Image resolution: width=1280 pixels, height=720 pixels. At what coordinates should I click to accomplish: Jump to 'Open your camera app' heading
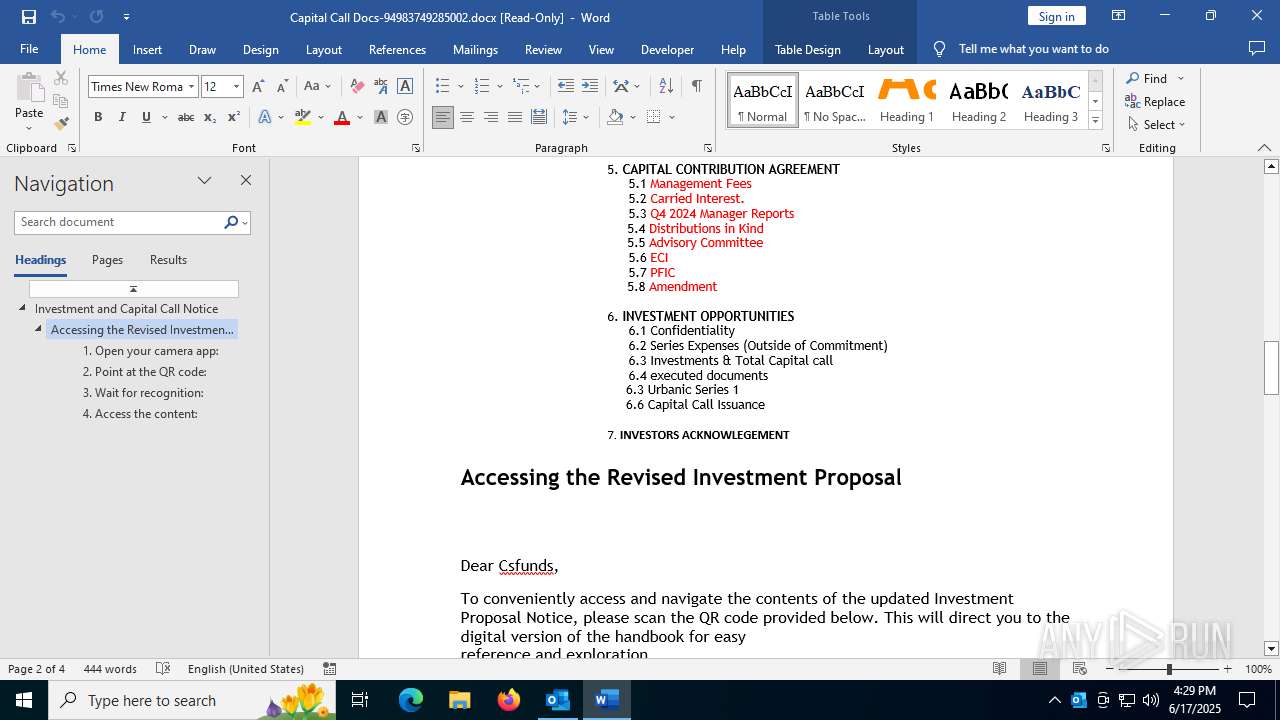pos(150,351)
